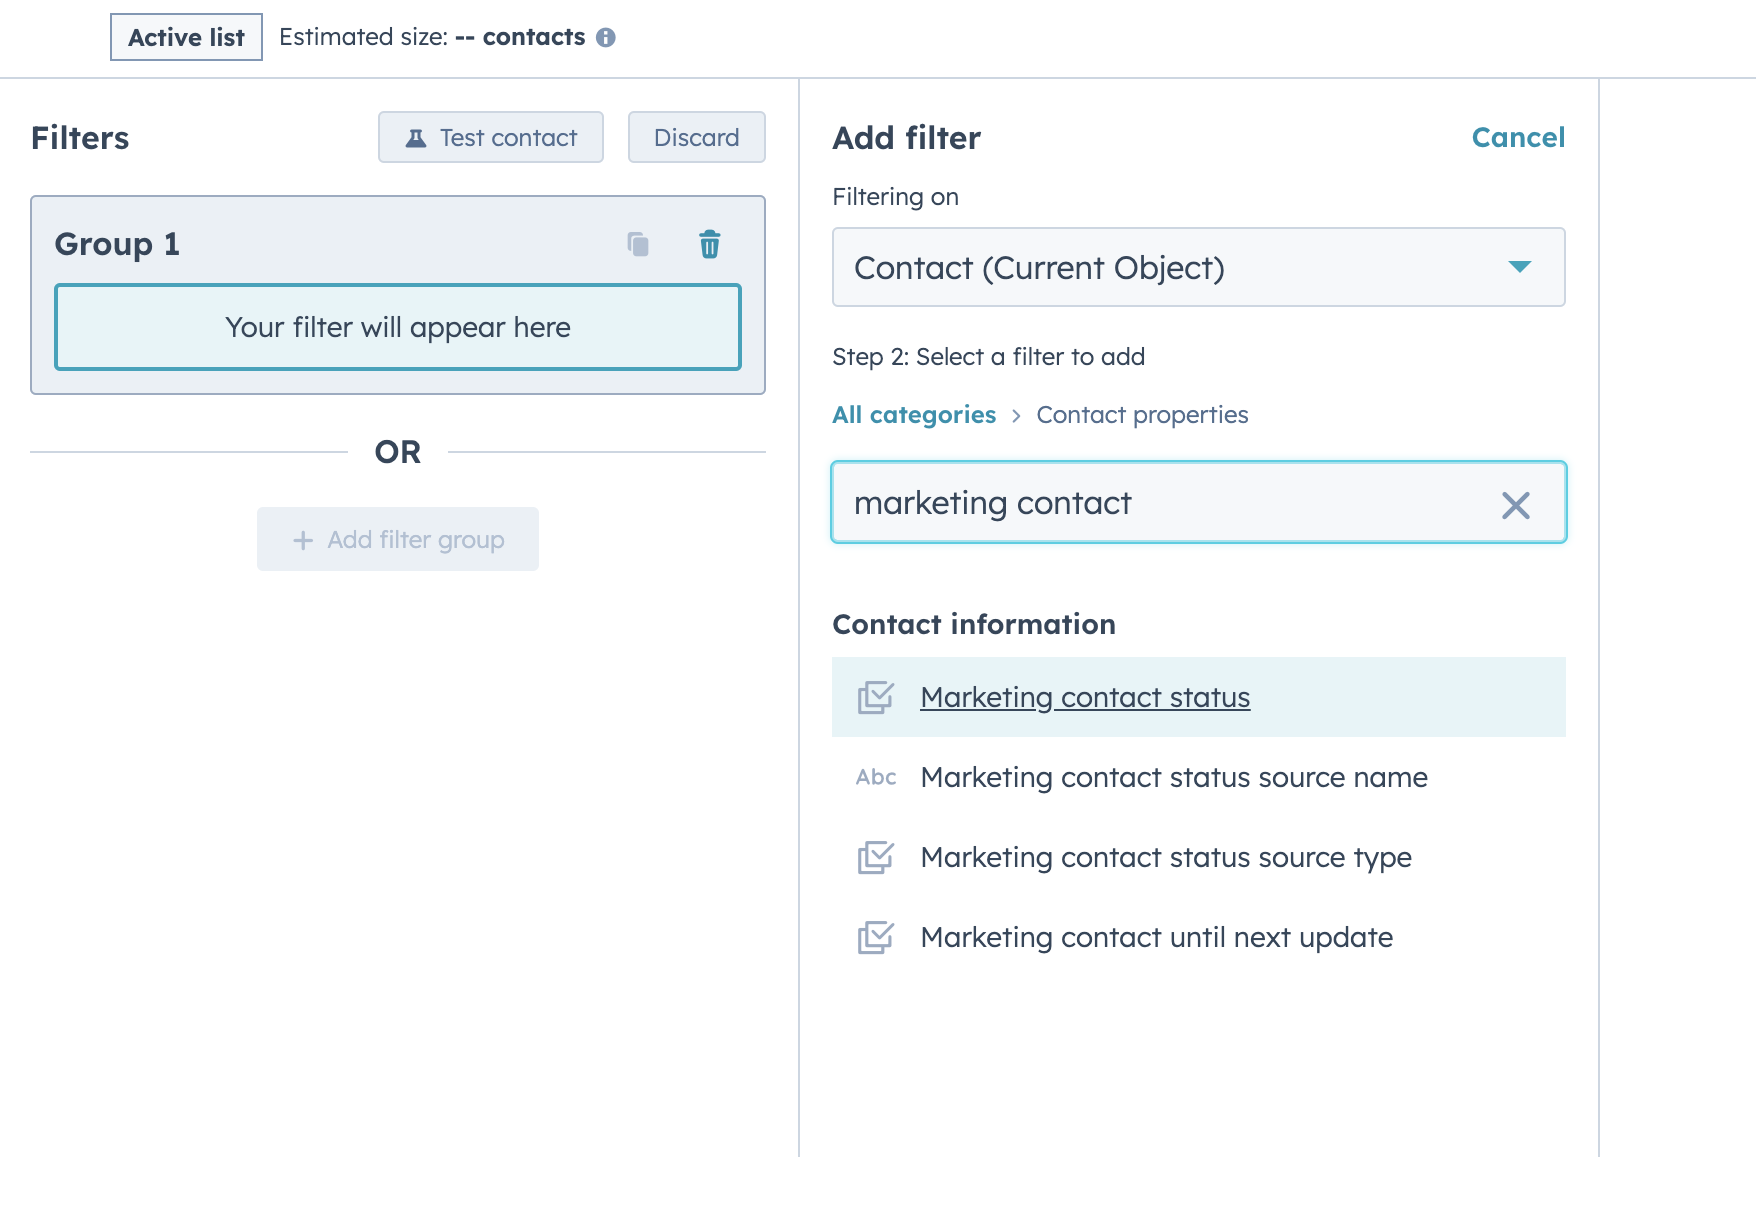1756x1222 pixels.
Task: Duplicate Group 1 using the copy icon
Action: click(637, 244)
